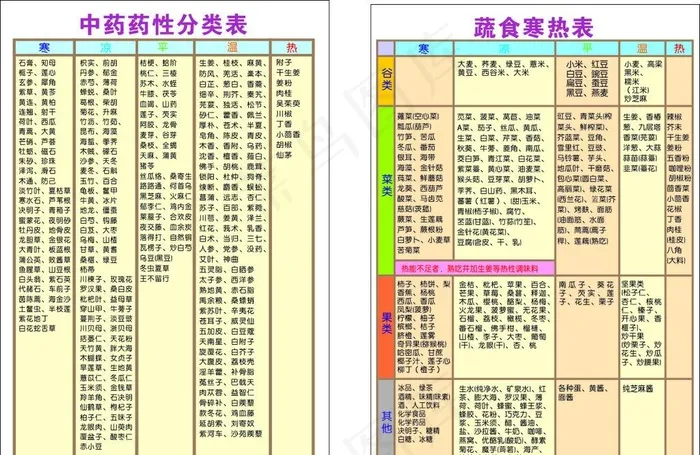Screen dimensions: 700x455
Task: Click the entry 艾叶、神曲
Action: (x=218, y=259)
